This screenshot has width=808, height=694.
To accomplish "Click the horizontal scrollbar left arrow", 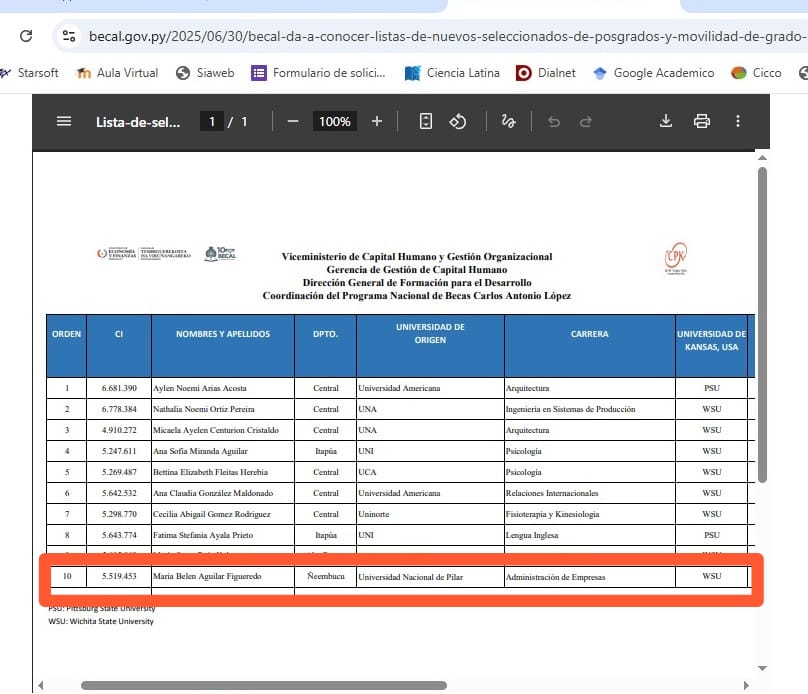I will [40, 686].
